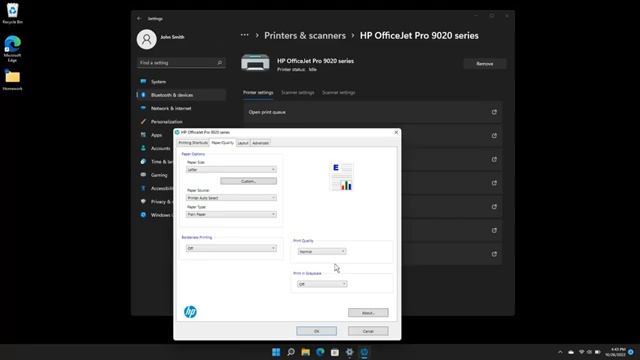Screen dimensions: 640x360
Task: Open the Advanced tab in printer dialog
Action: coord(260,143)
